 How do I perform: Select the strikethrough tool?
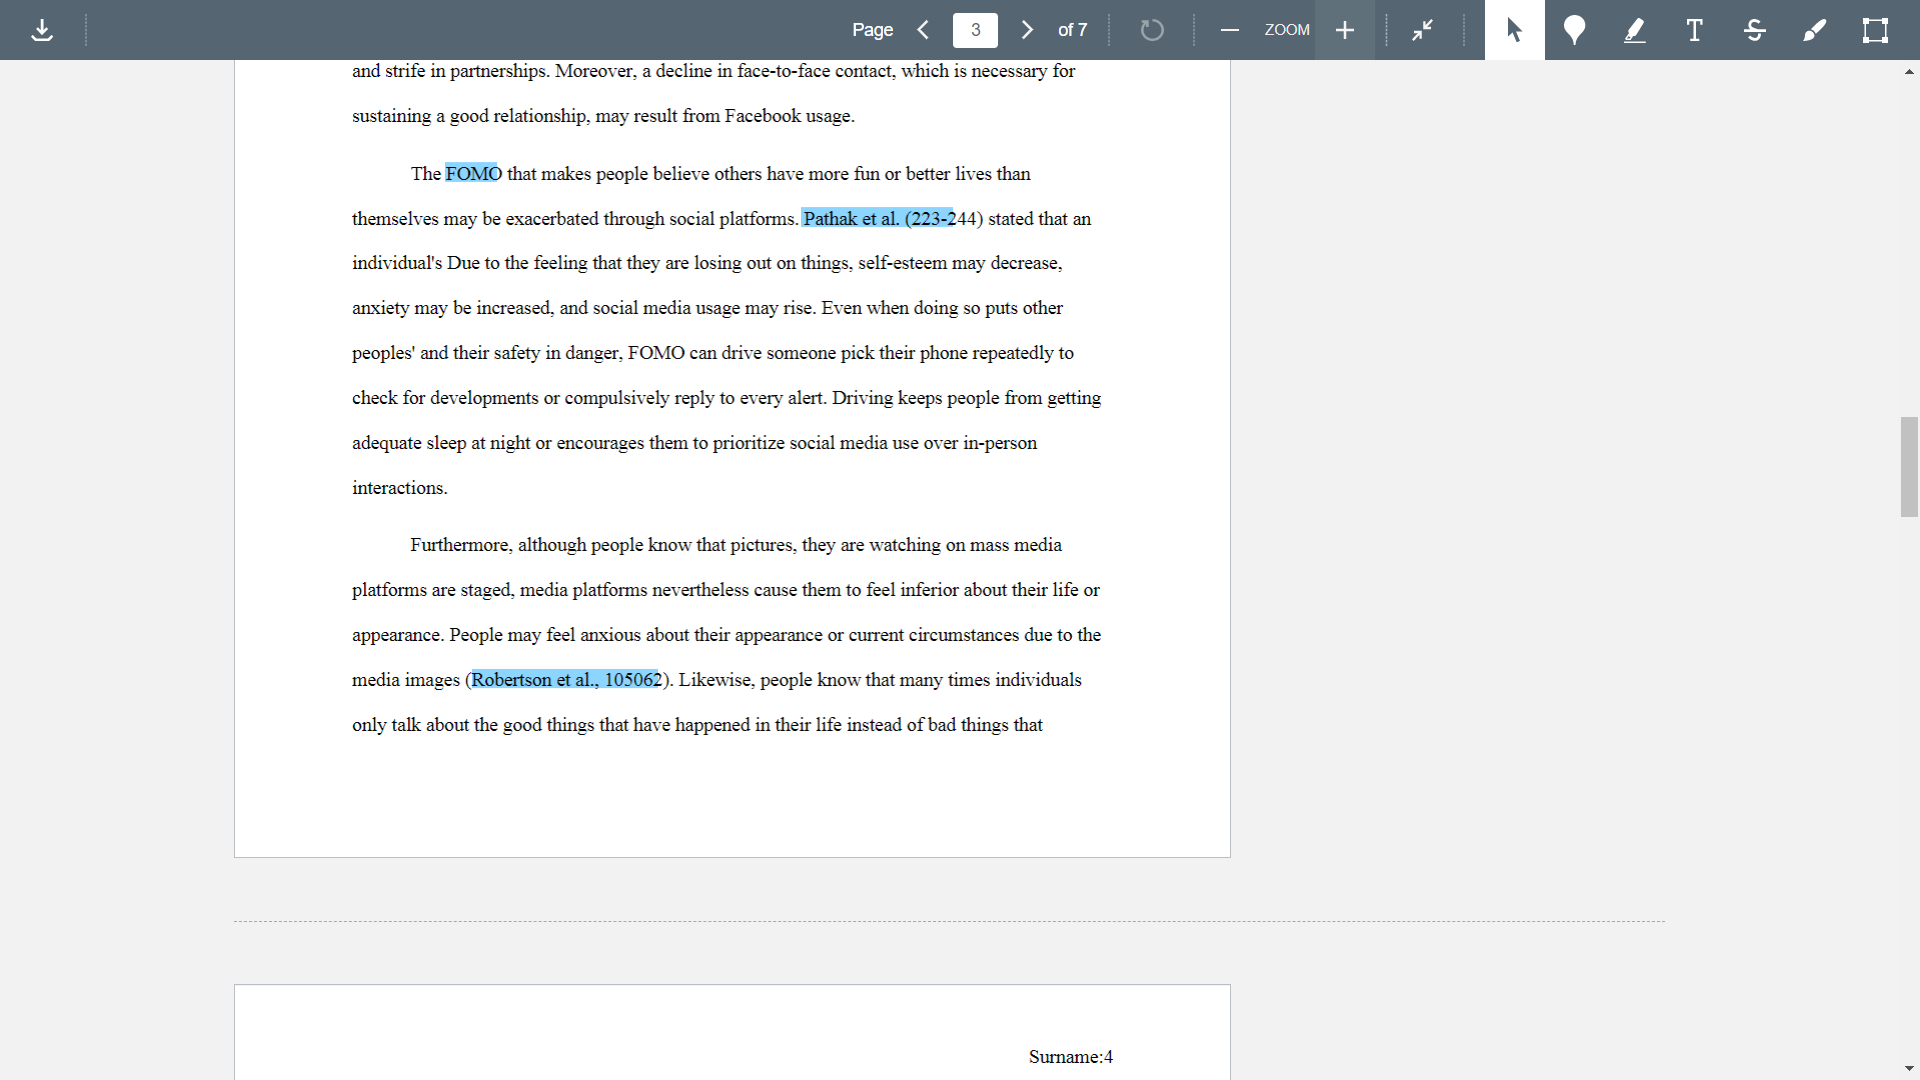(1754, 30)
